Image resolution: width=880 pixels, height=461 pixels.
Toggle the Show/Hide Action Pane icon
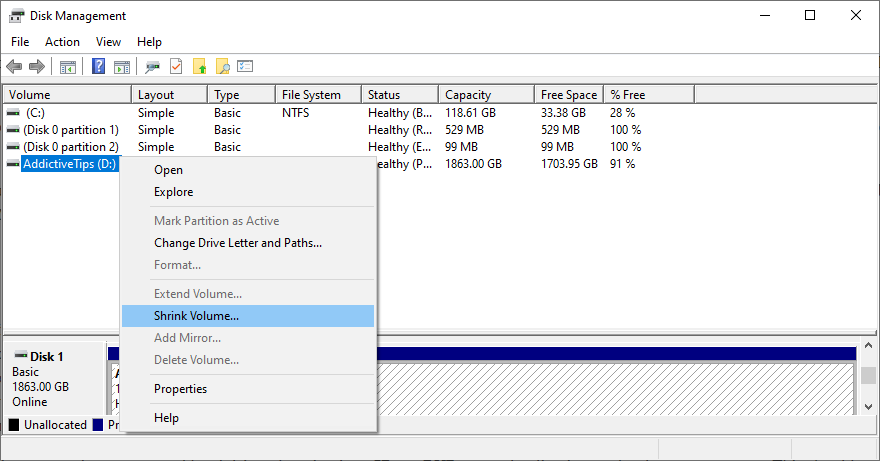[122, 67]
